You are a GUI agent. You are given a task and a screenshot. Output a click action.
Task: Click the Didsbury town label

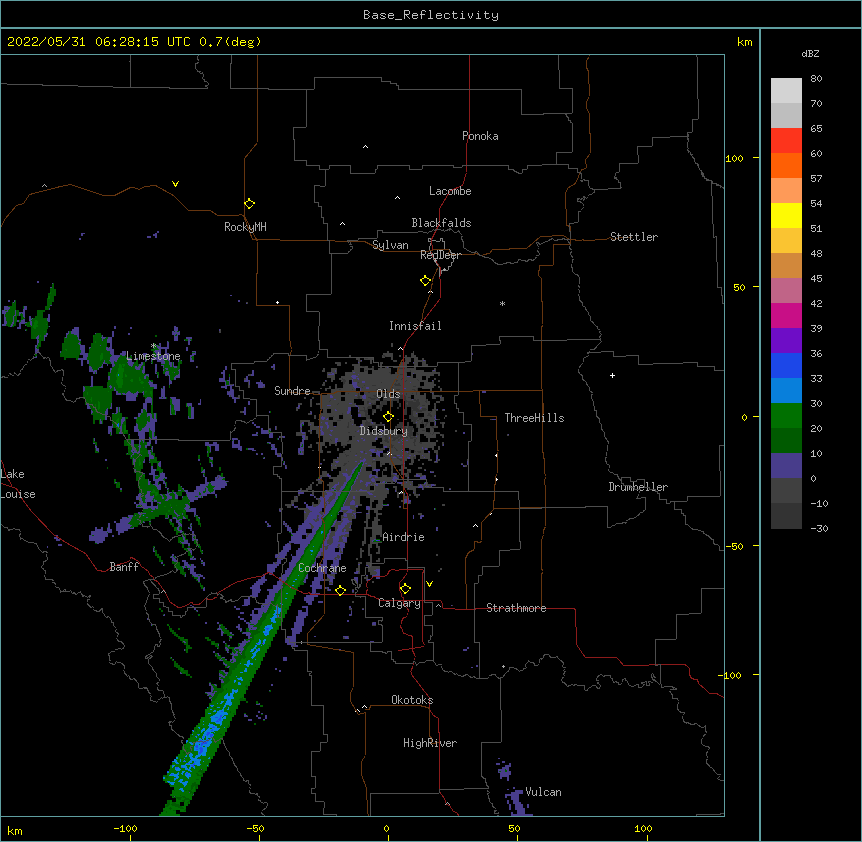coord(383,431)
